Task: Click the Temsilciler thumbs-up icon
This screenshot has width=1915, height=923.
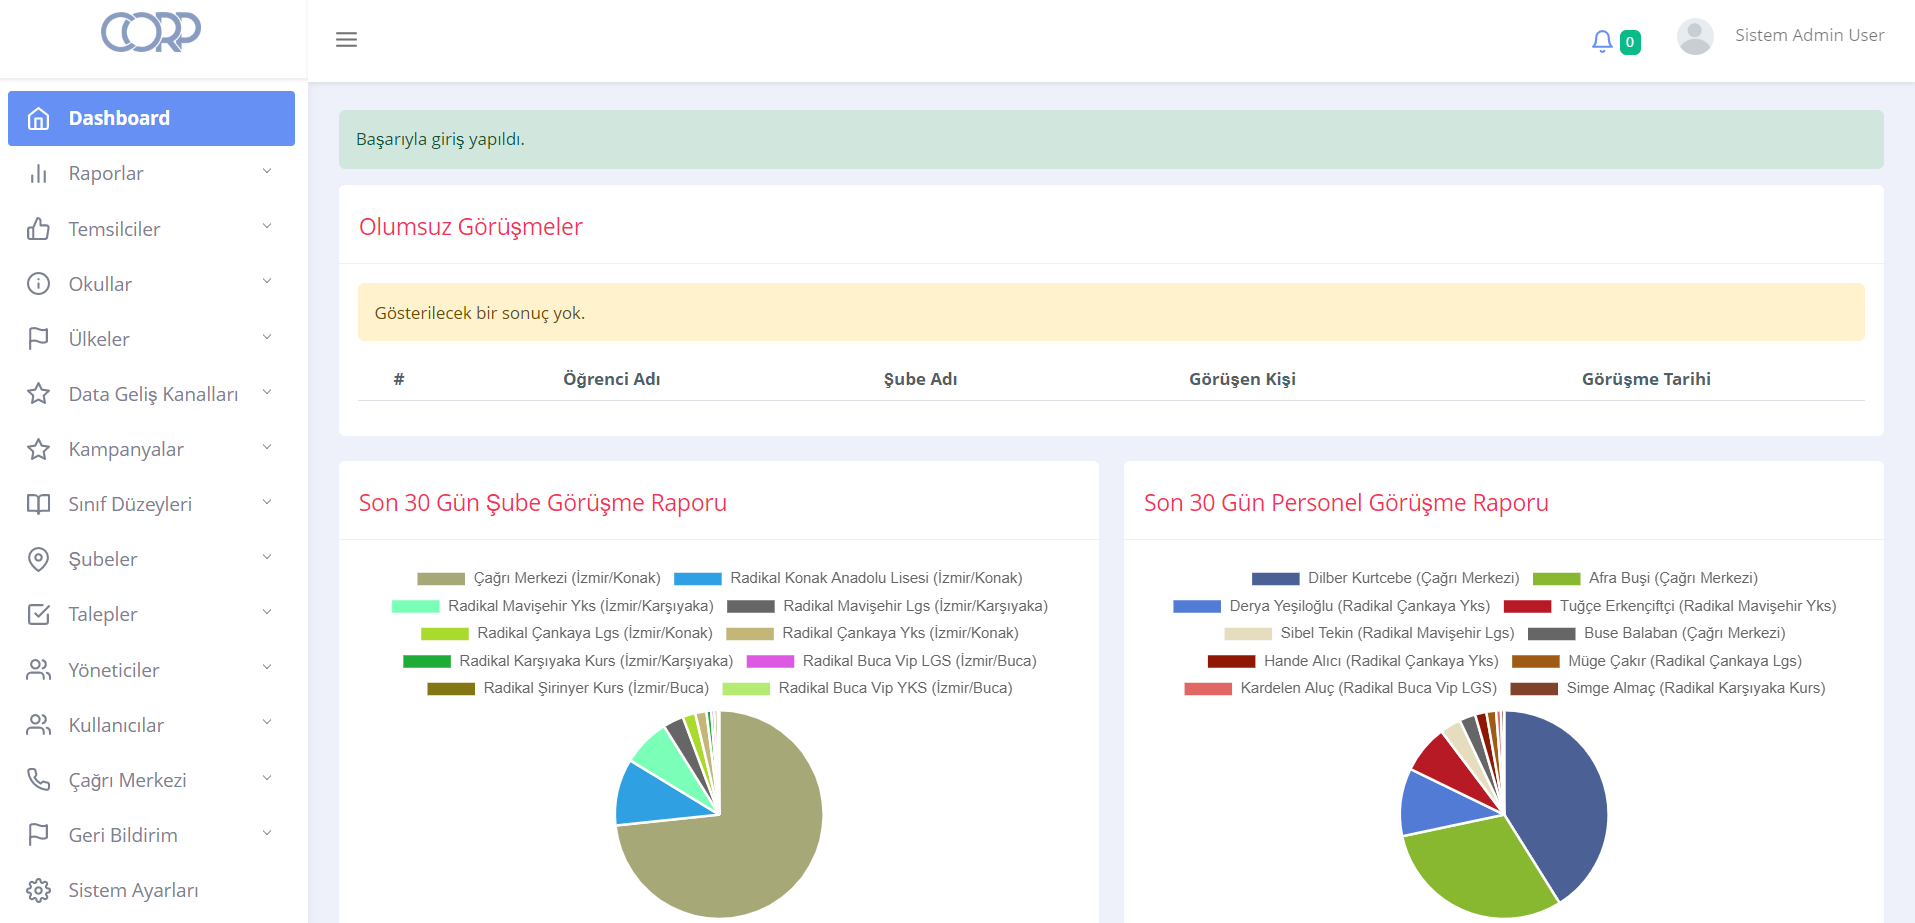Action: coord(38,229)
